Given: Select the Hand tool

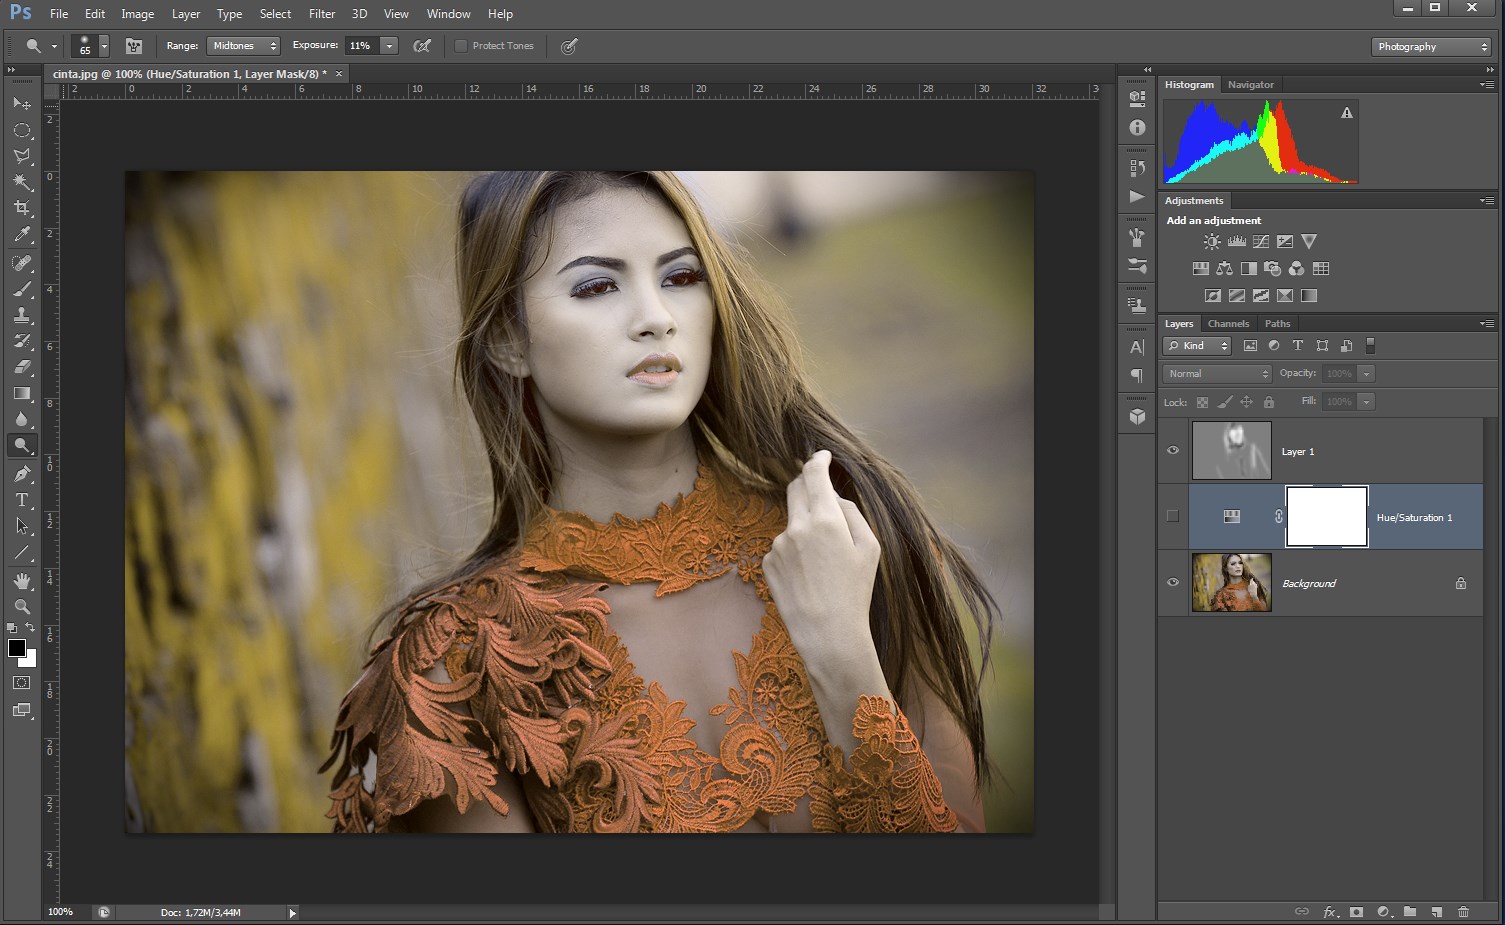Looking at the screenshot, I should click(22, 580).
